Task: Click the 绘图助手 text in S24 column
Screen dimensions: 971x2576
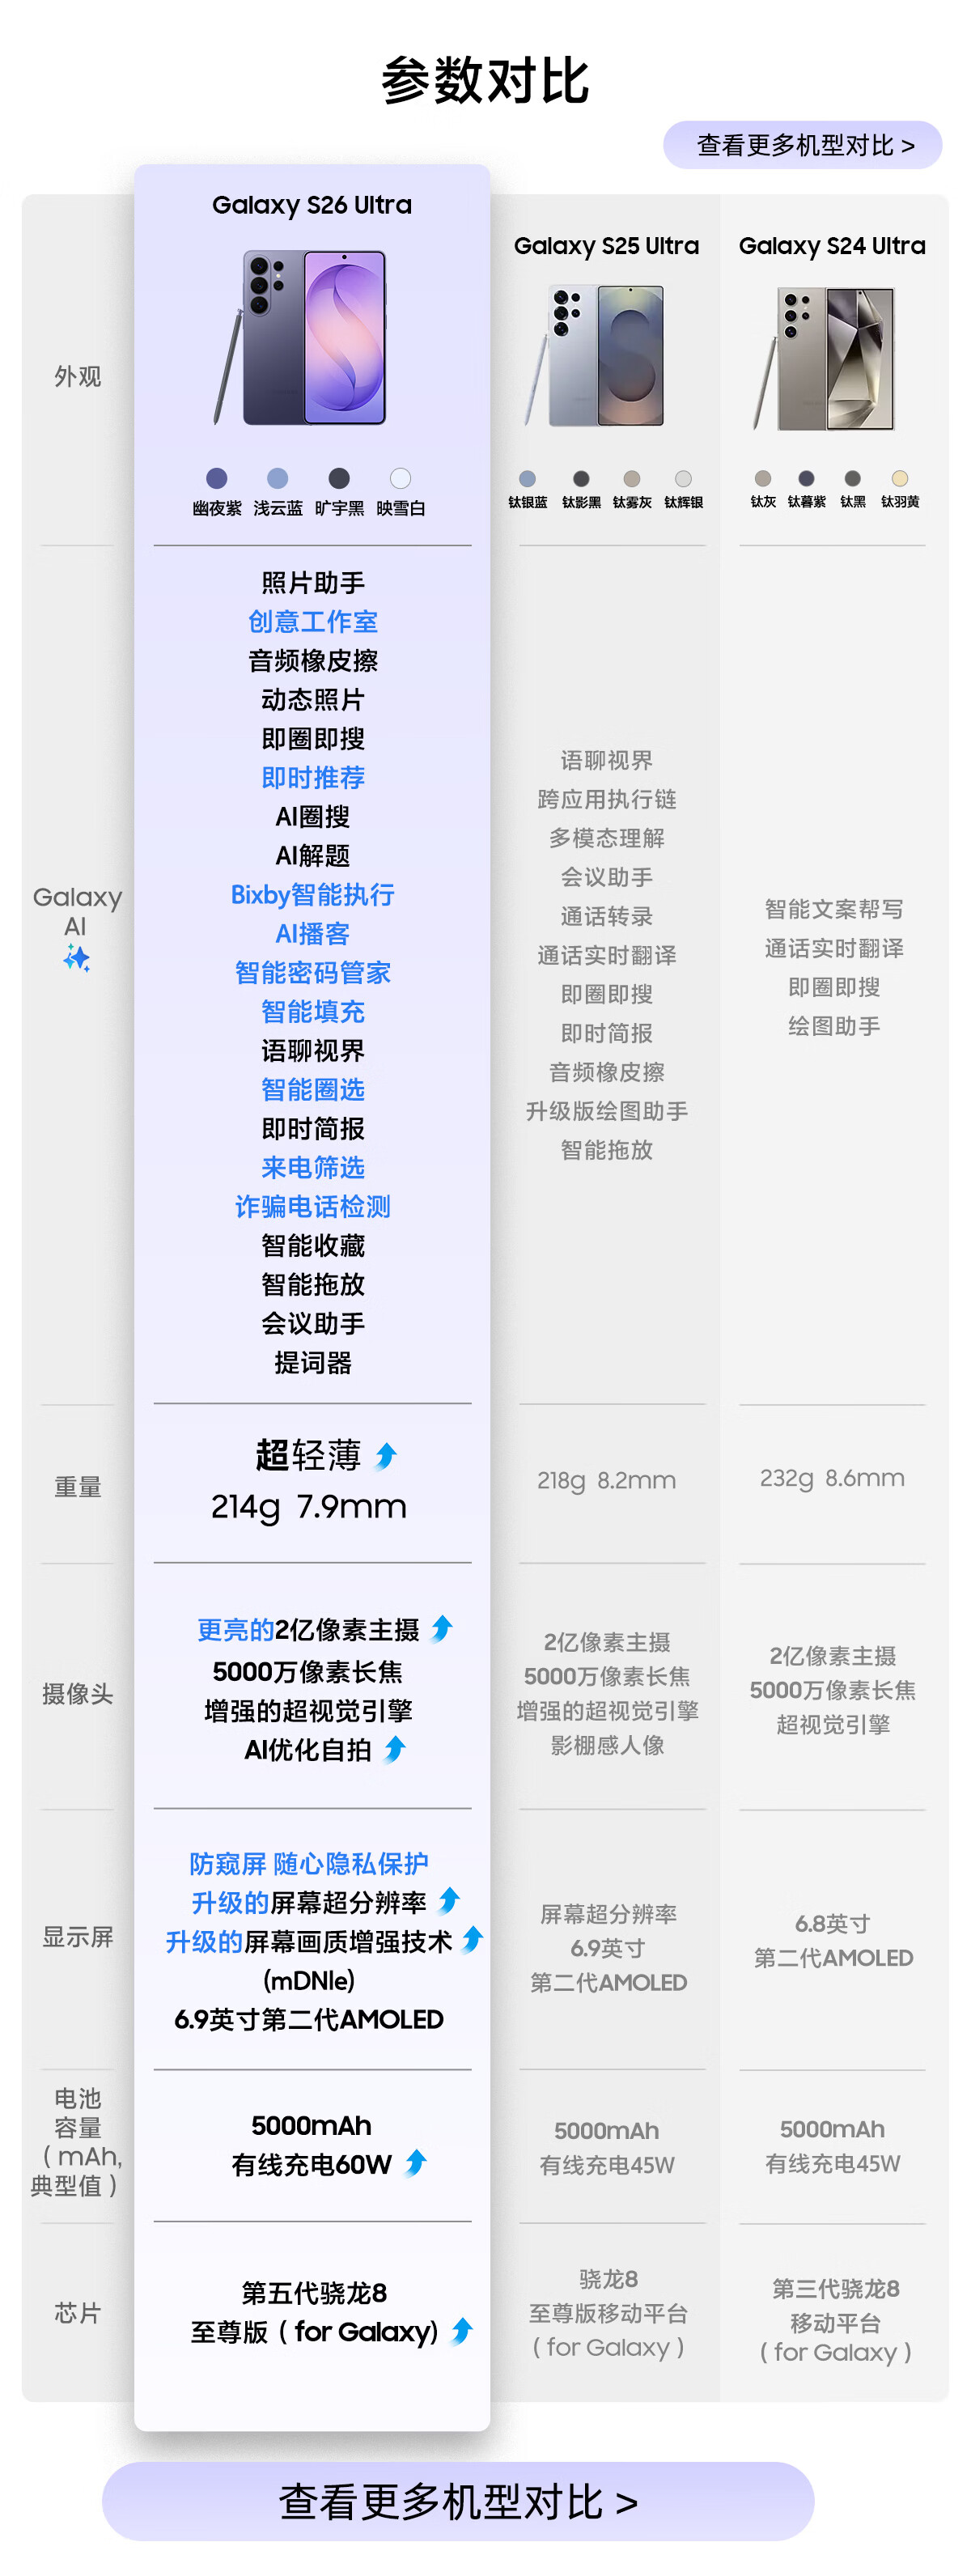Action: [834, 1027]
